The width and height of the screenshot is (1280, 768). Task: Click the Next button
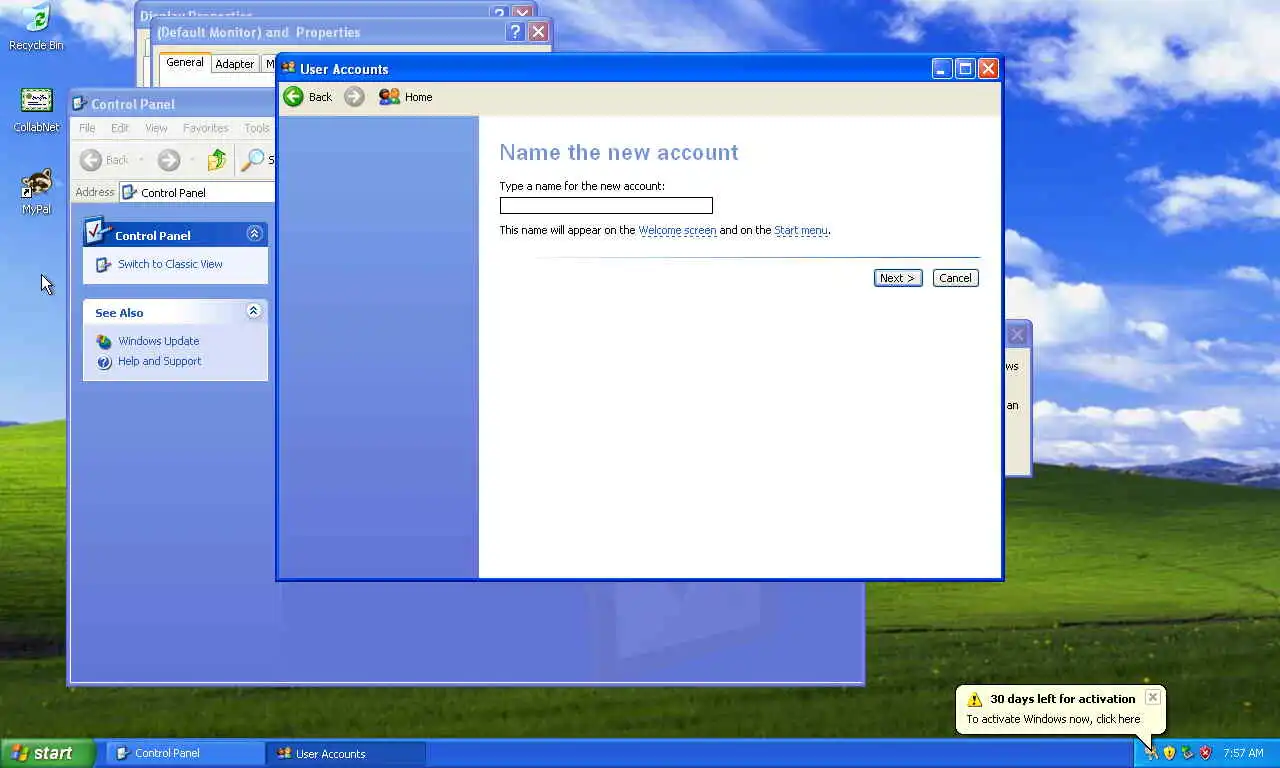coord(898,278)
